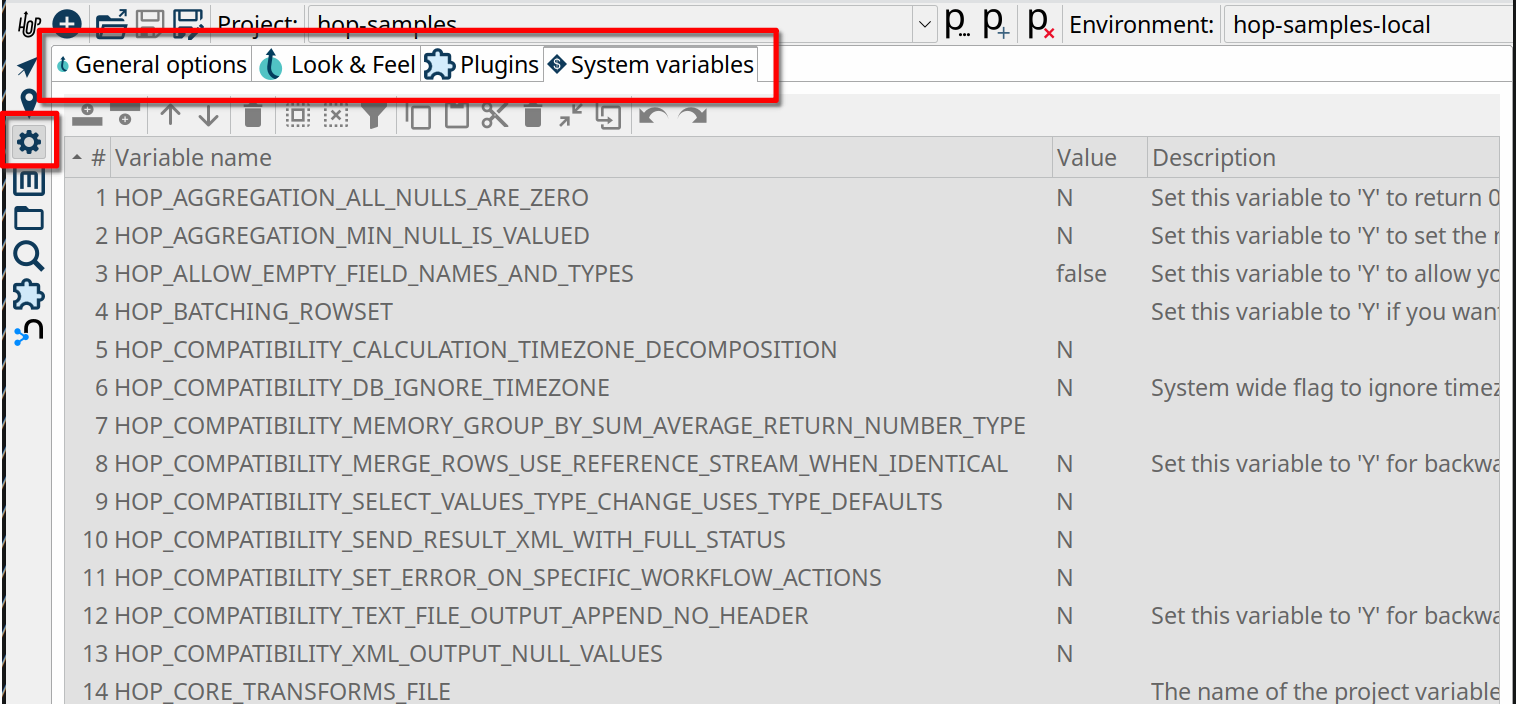Open the Environment combo box
Image resolution: width=1516 pixels, height=704 pixels.
click(1365, 24)
